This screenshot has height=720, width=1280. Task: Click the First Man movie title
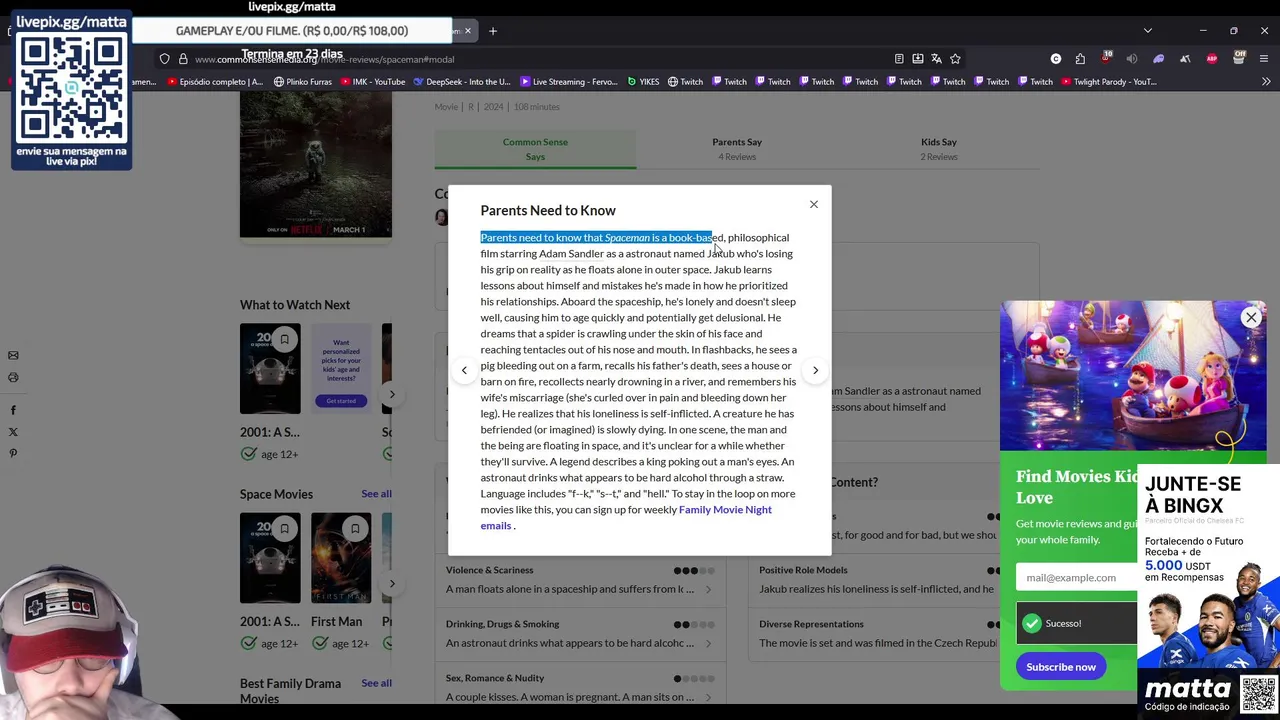click(x=336, y=622)
